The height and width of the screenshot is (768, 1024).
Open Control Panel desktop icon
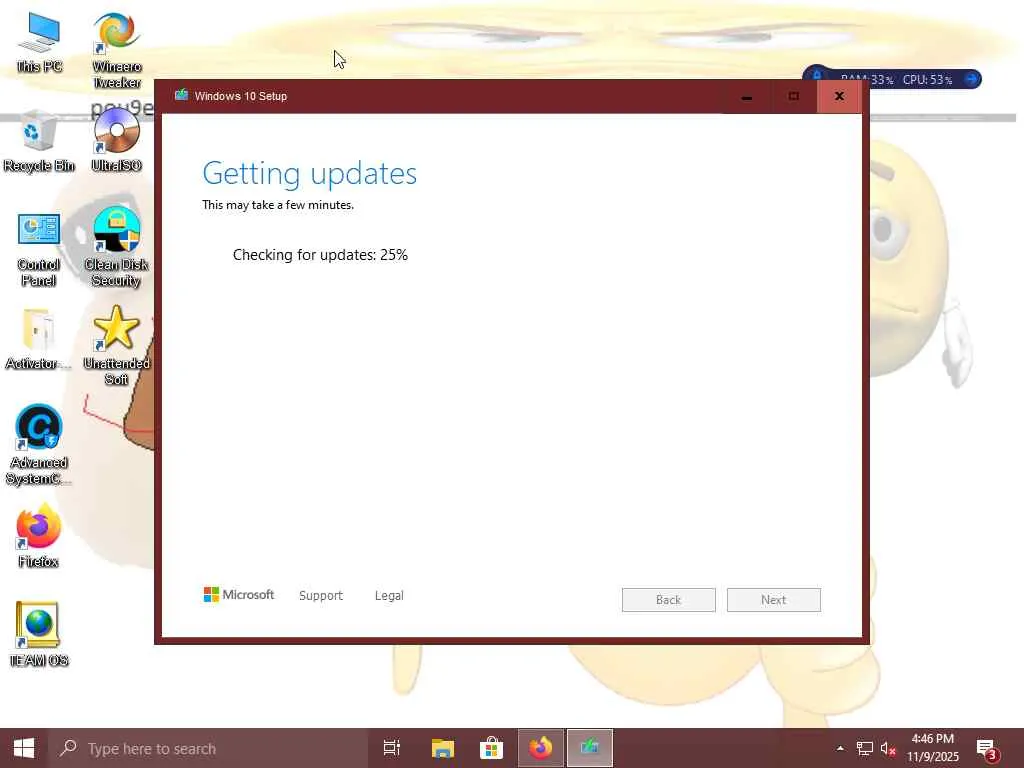pyautogui.click(x=39, y=249)
